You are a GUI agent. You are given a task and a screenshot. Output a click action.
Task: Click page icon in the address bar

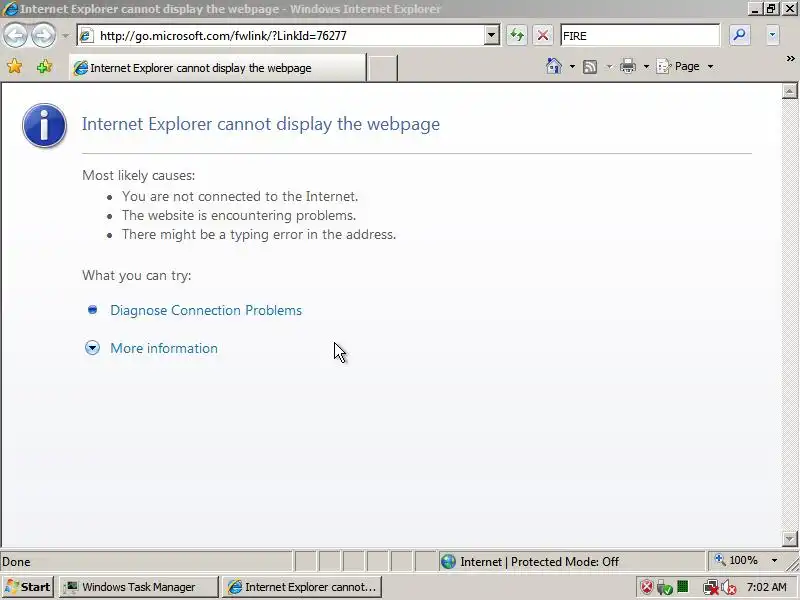click(87, 36)
